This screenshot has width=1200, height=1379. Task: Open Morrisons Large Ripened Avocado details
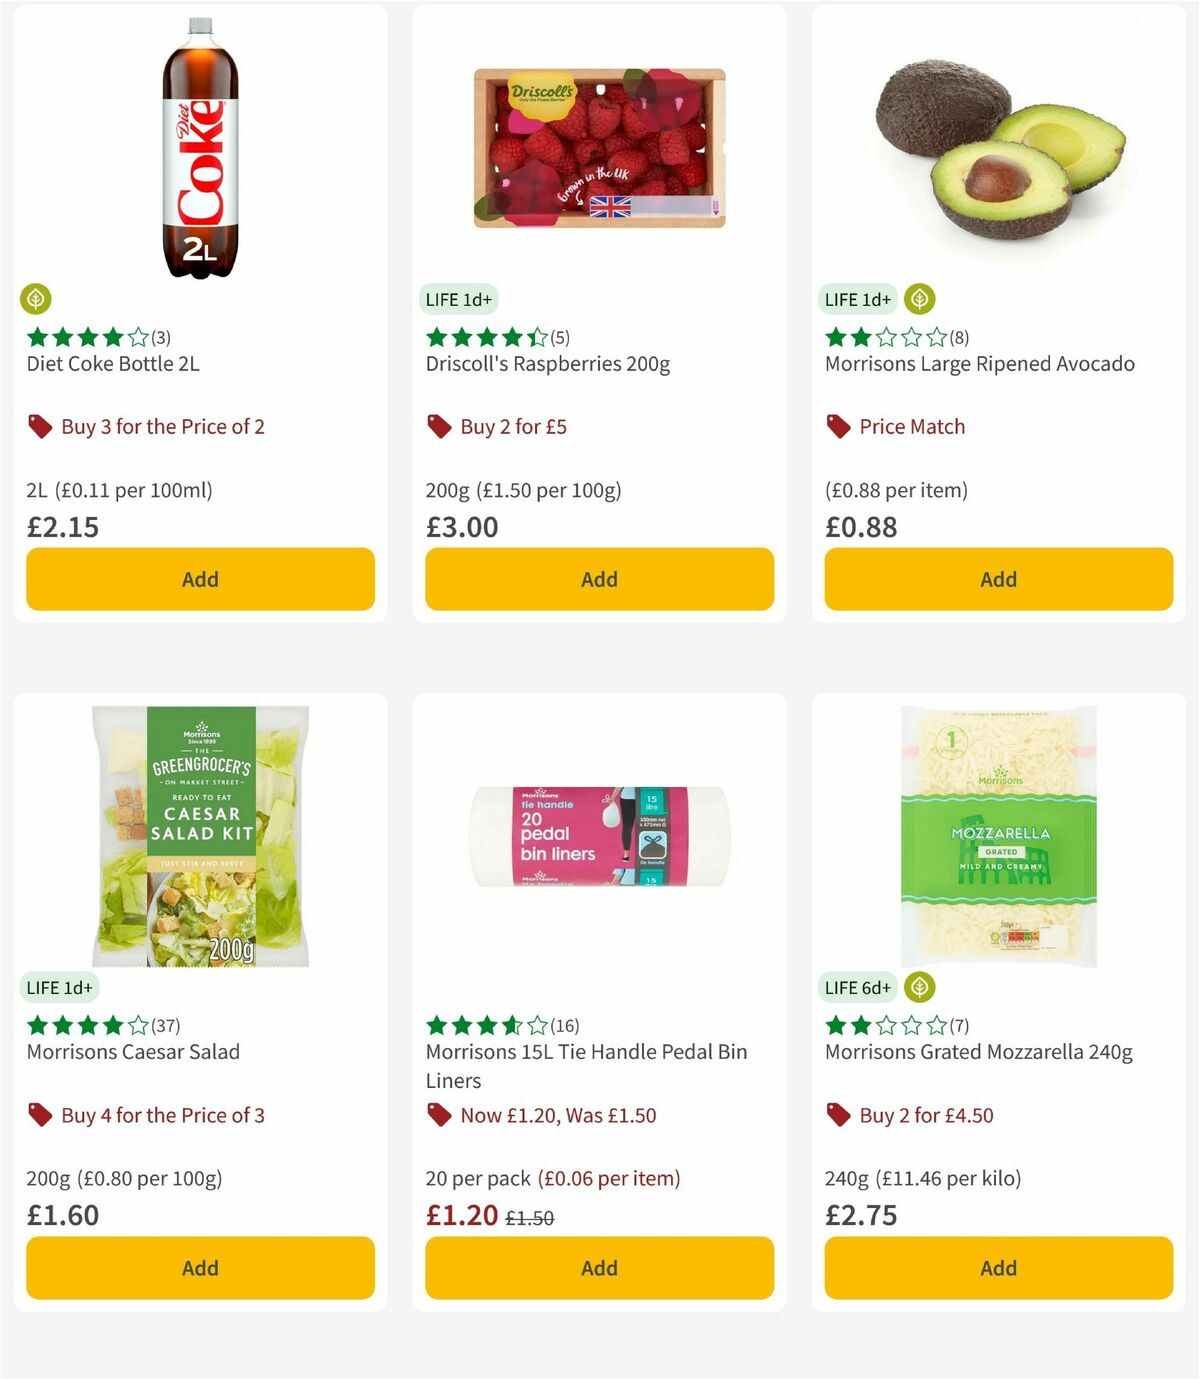pyautogui.click(x=980, y=364)
